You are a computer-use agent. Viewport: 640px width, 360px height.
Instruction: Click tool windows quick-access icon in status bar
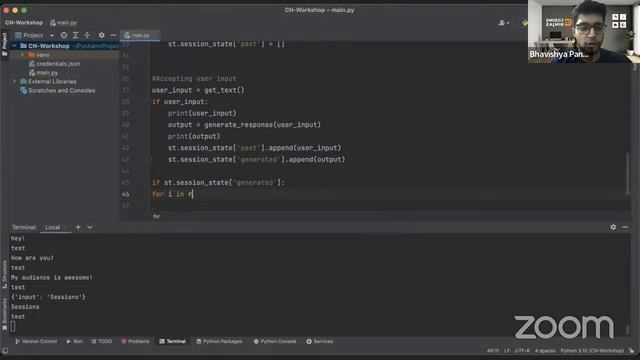[5, 351]
